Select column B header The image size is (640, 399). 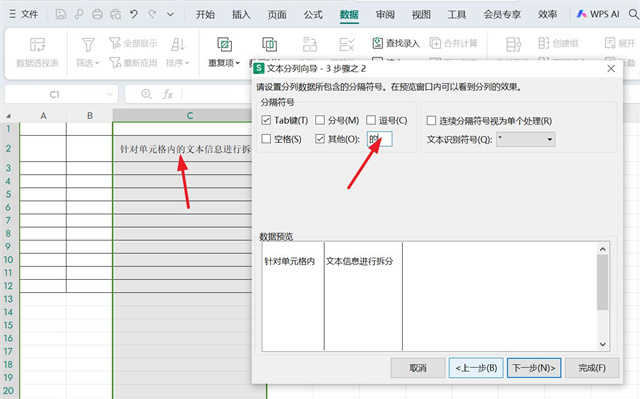[x=90, y=116]
